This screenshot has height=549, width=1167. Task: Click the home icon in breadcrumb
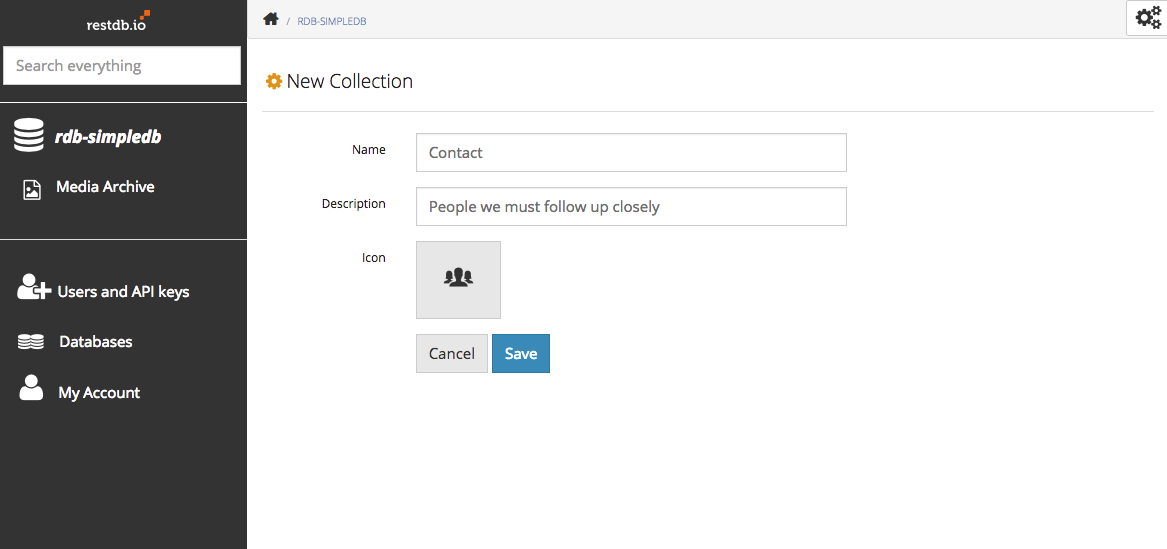[x=270, y=19]
